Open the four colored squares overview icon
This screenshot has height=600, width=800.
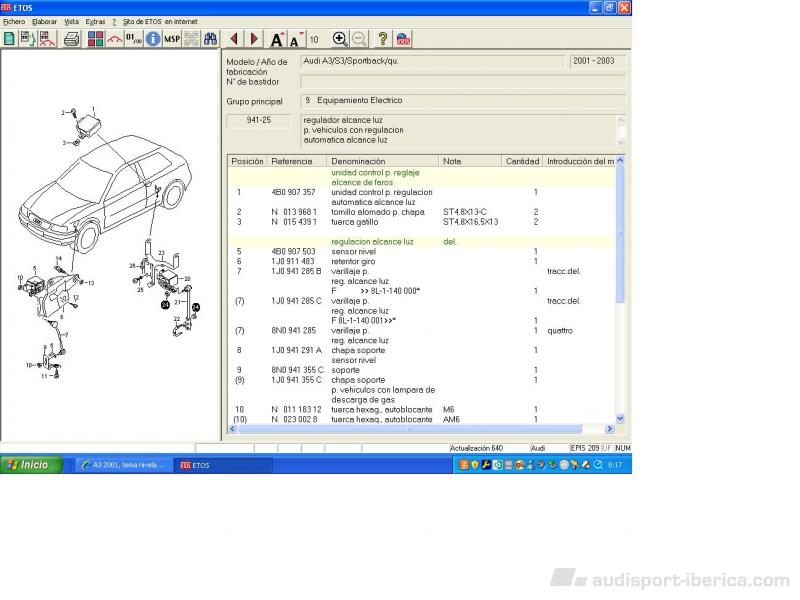point(95,39)
